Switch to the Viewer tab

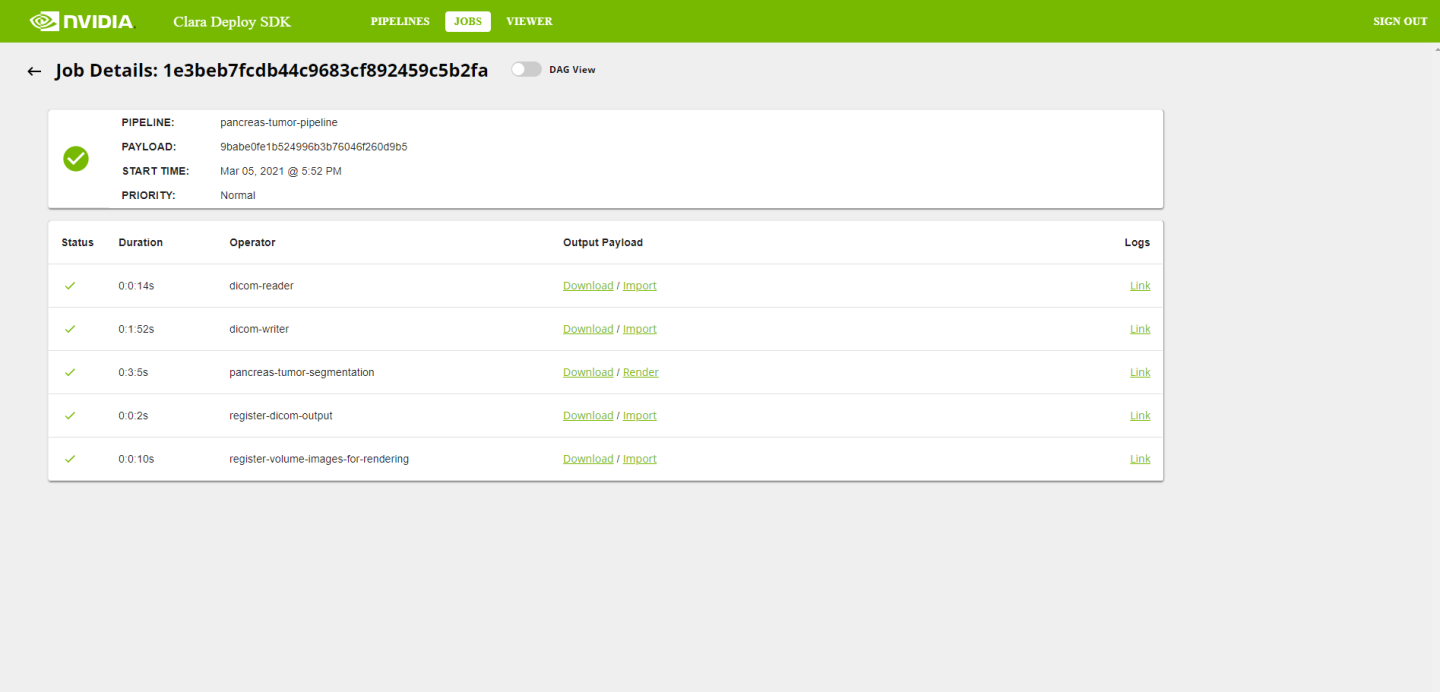click(x=529, y=21)
